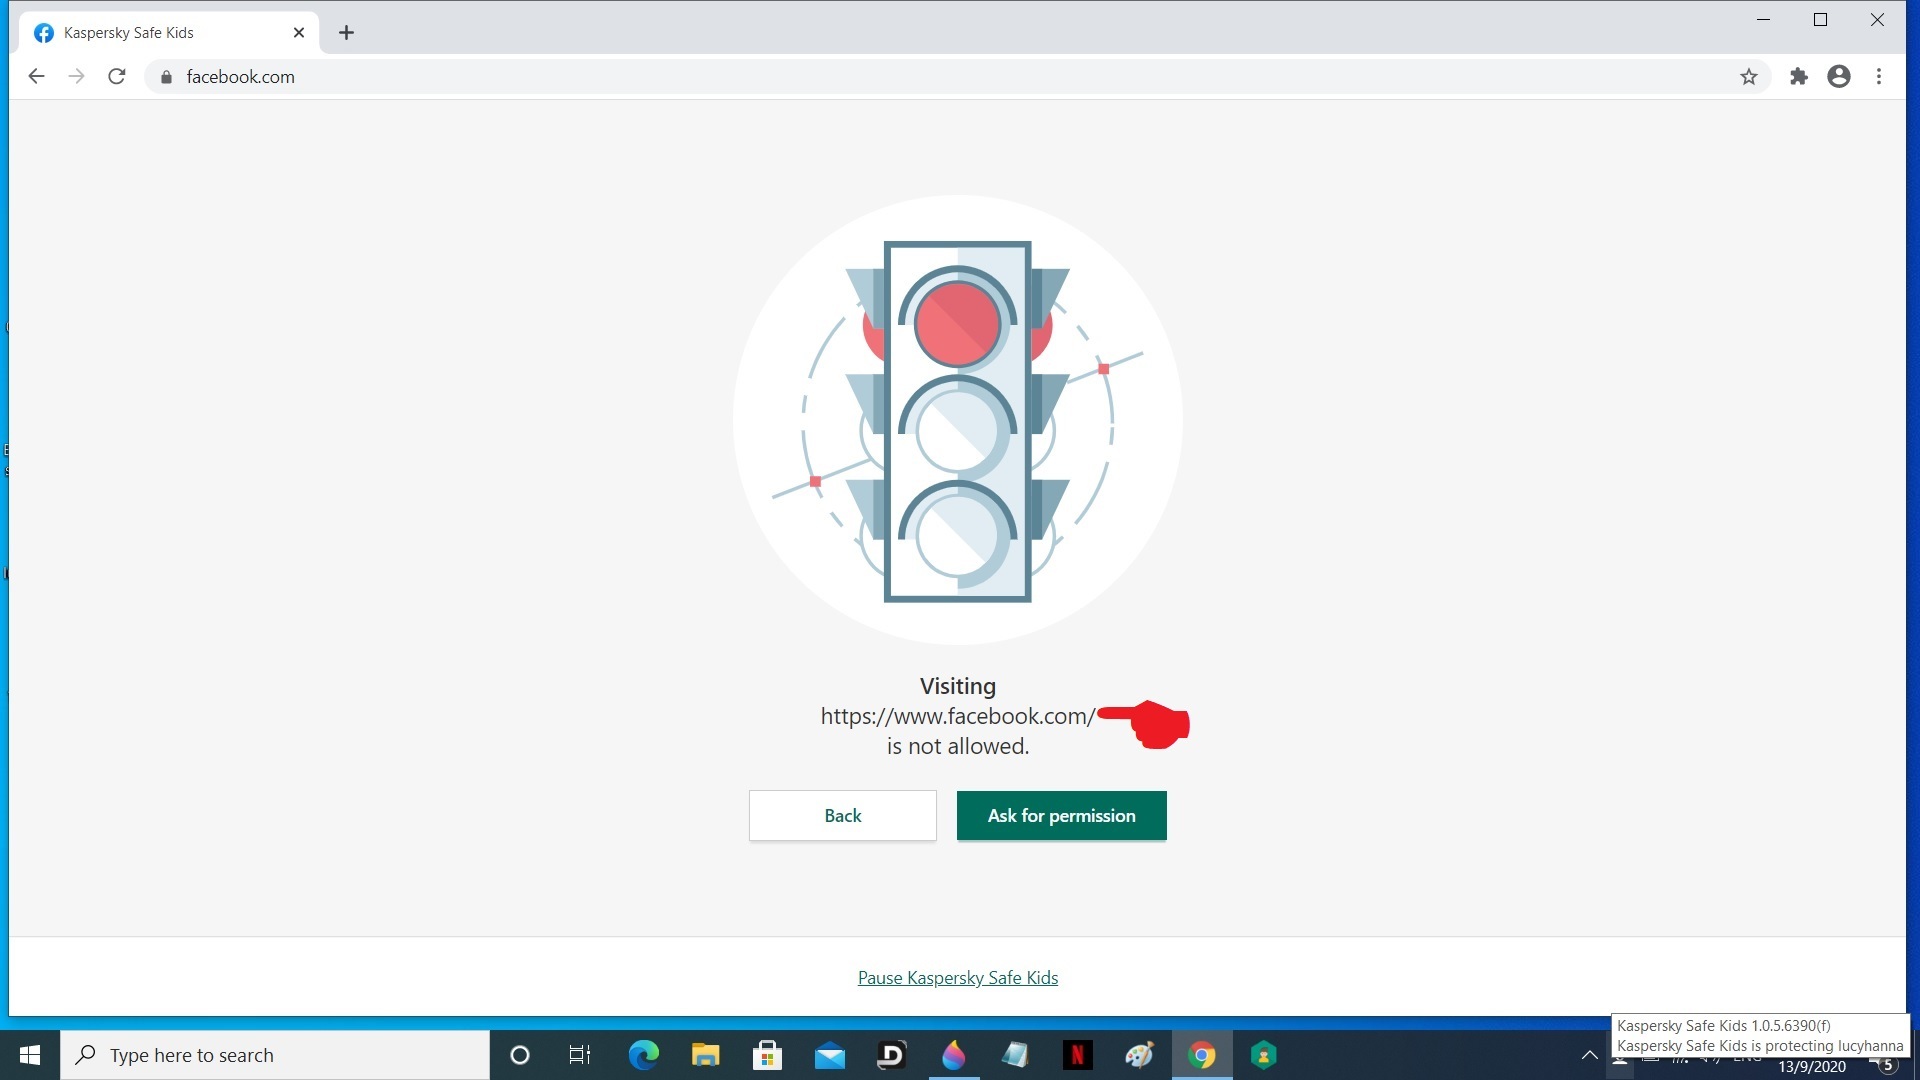
Task: Launch Microsoft Edge from taskbar
Action: [643, 1055]
